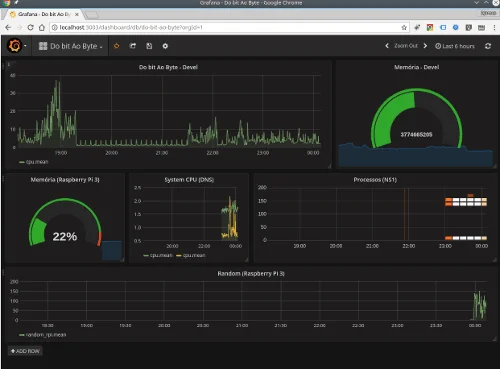Select the 'Grafana - Do bit Ao Byte' browser tab
Screen dimensions: 500x369
pos(44,14)
